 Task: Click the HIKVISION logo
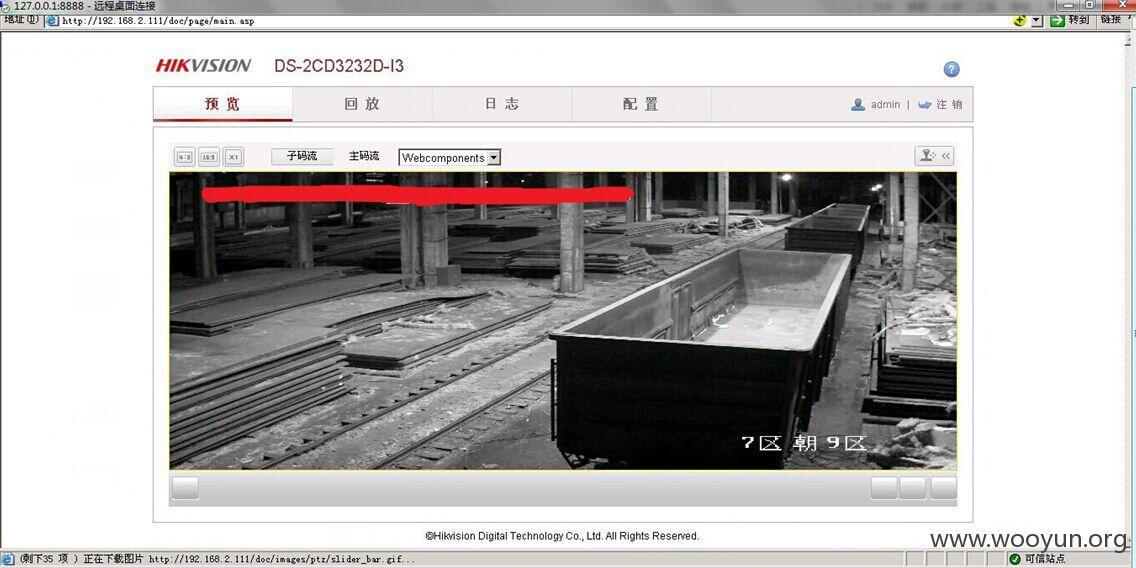[204, 66]
